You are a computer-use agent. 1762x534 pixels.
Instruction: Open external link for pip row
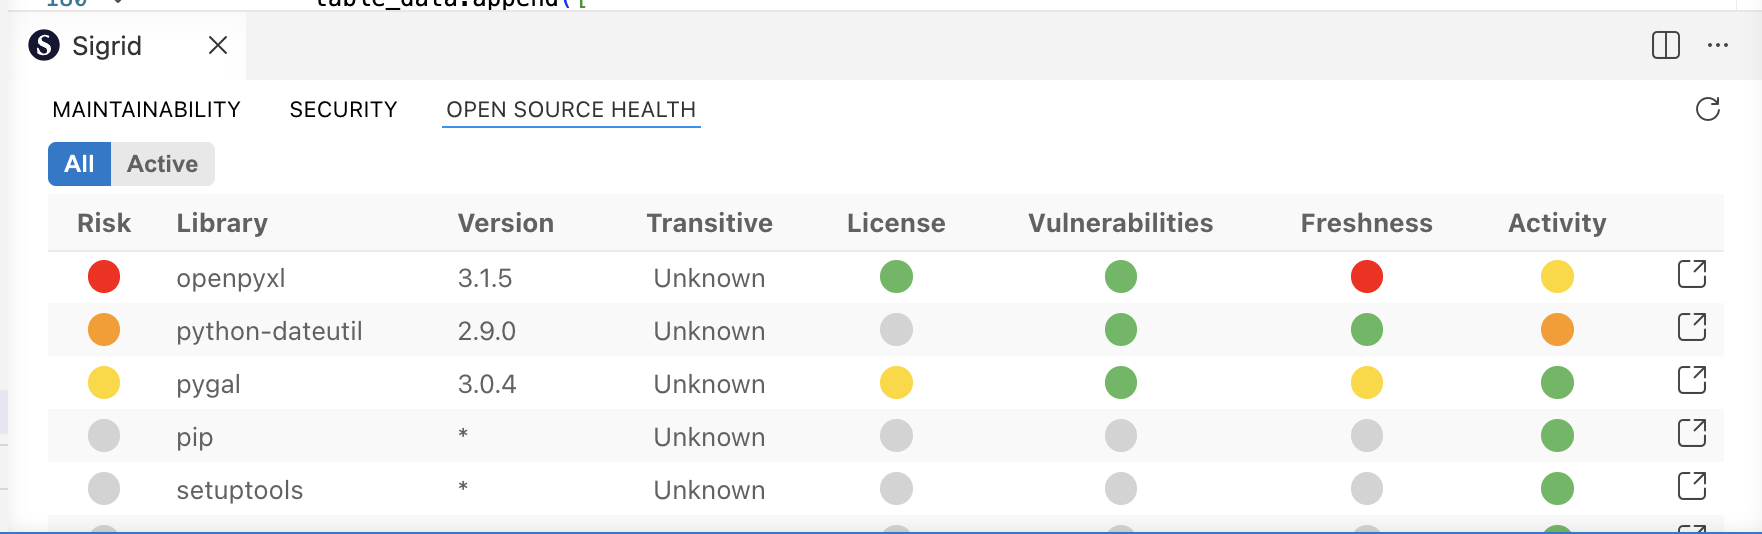coord(1691,433)
